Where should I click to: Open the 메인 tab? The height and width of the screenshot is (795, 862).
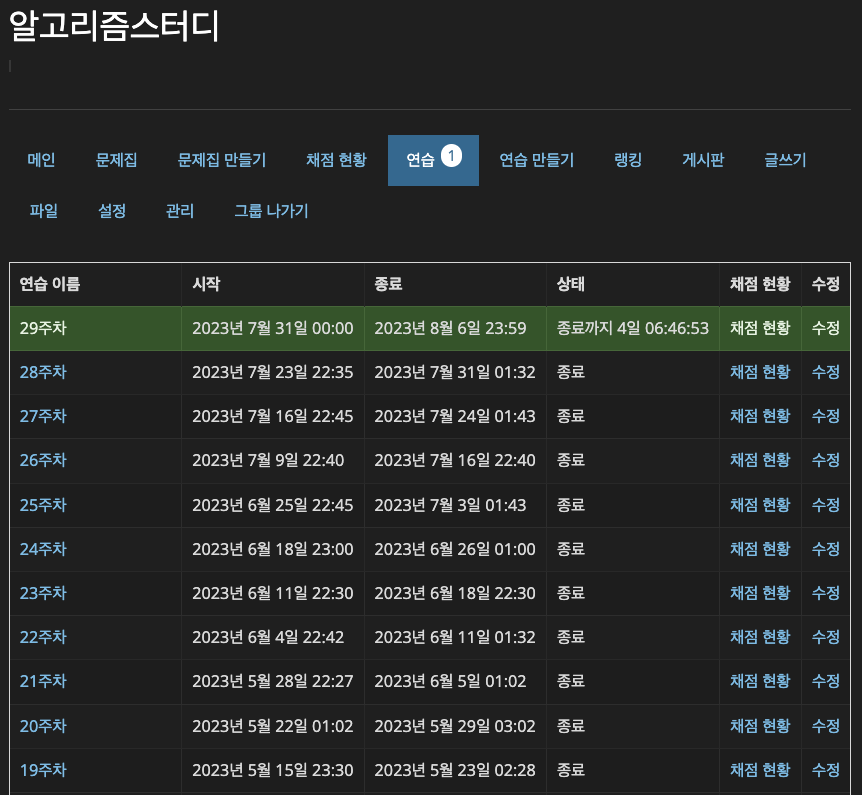pyautogui.click(x=41, y=160)
